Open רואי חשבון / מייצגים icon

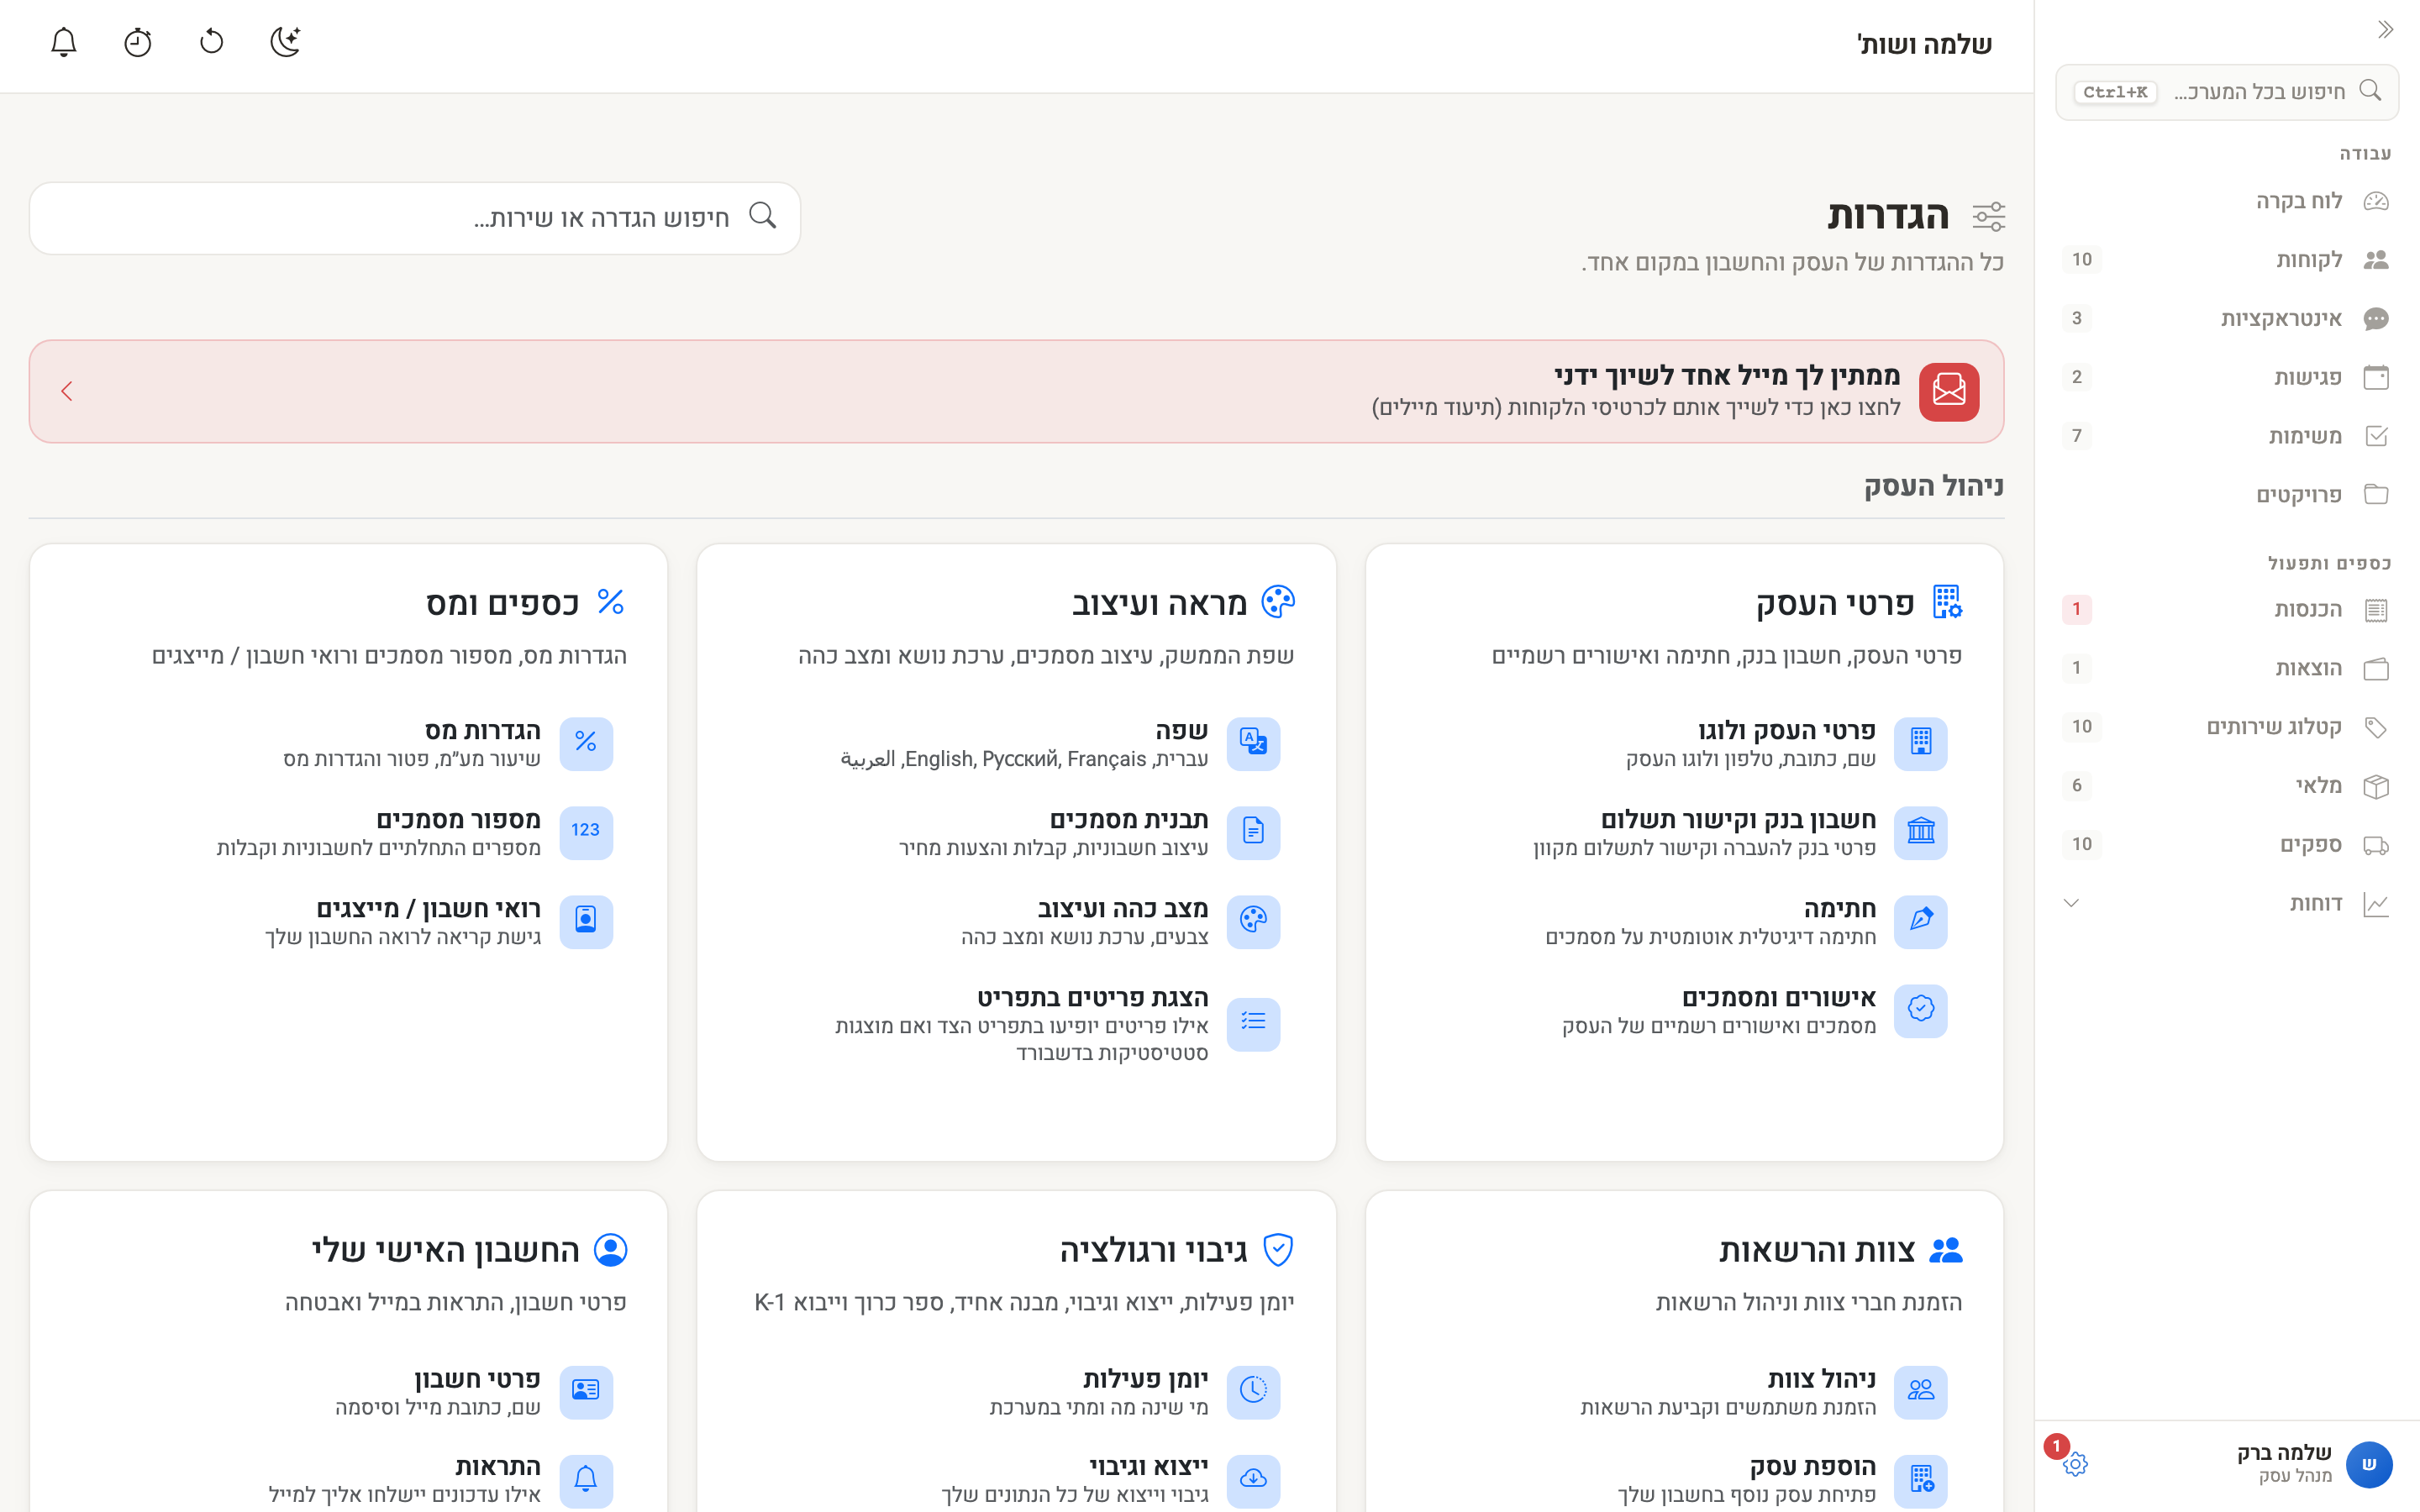[x=586, y=921]
